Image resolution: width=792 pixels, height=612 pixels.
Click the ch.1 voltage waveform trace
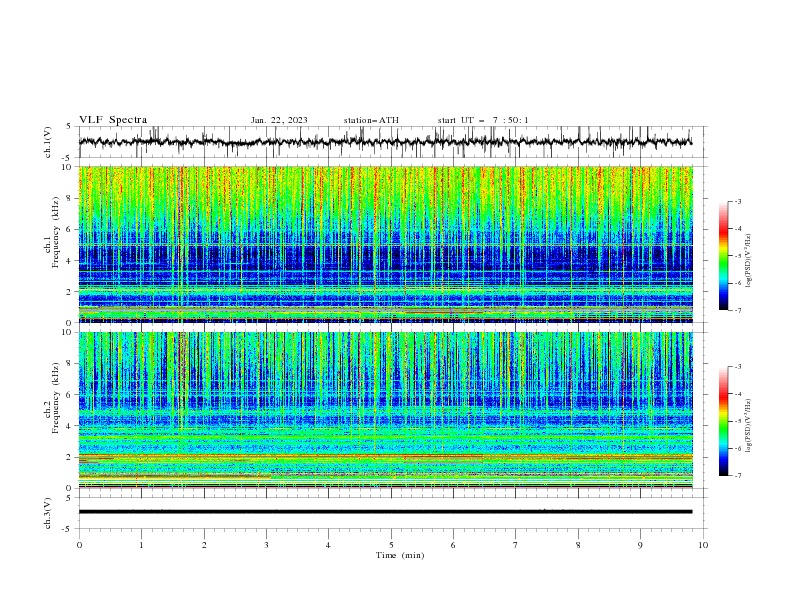pyautogui.click(x=385, y=142)
